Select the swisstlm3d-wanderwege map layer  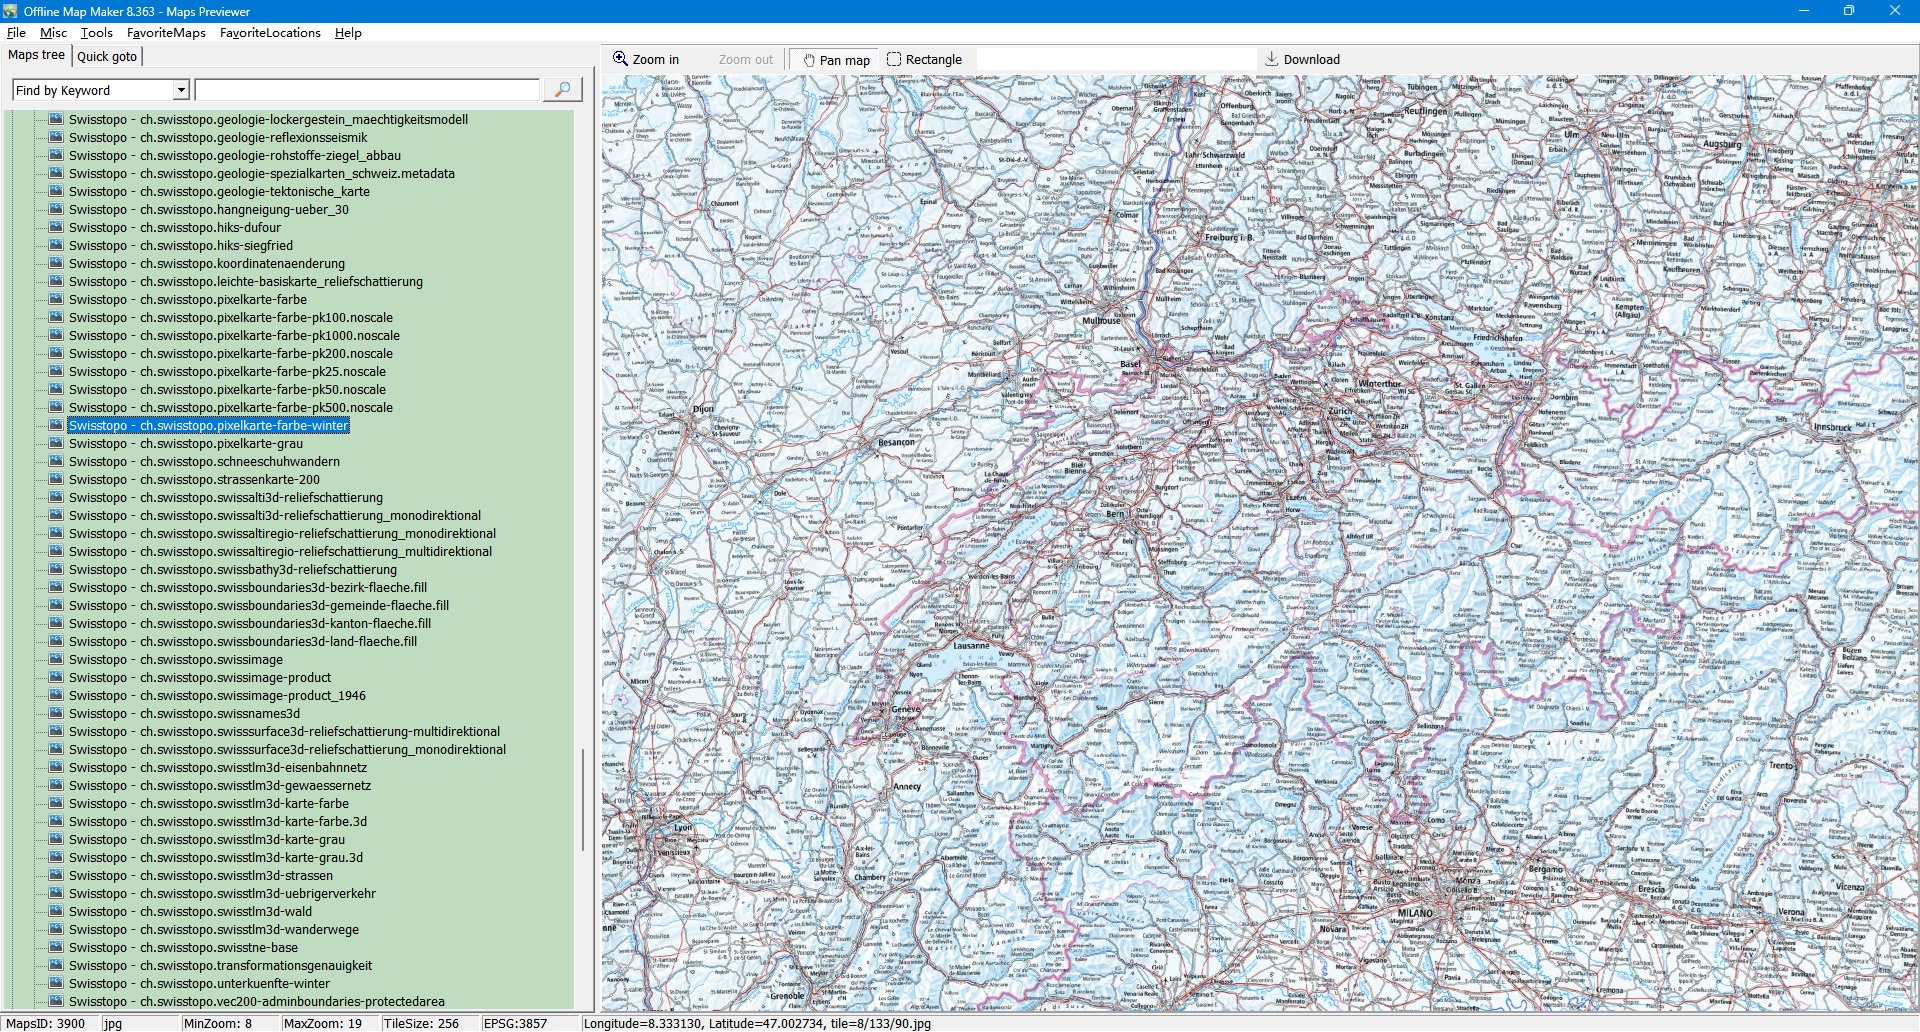pyautogui.click(x=213, y=930)
